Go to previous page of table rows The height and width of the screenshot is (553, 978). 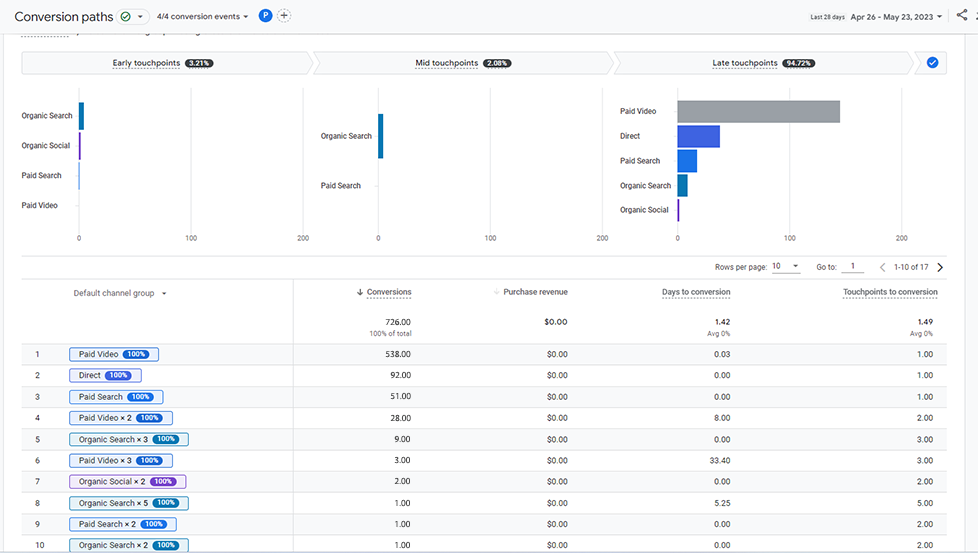tap(882, 267)
